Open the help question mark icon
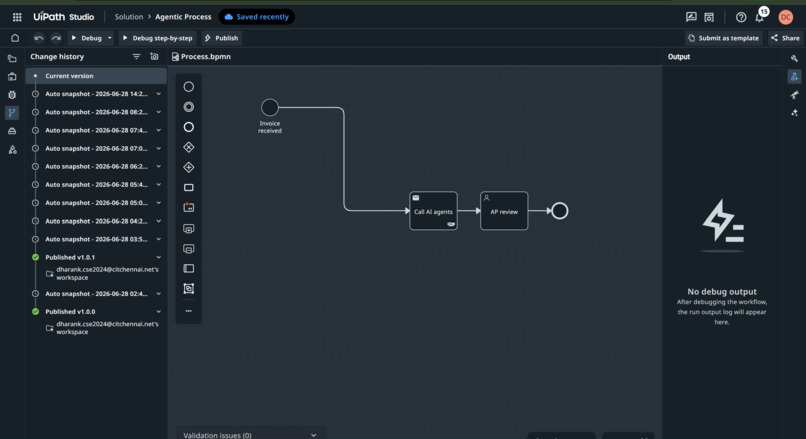The width and height of the screenshot is (806, 439). point(741,17)
